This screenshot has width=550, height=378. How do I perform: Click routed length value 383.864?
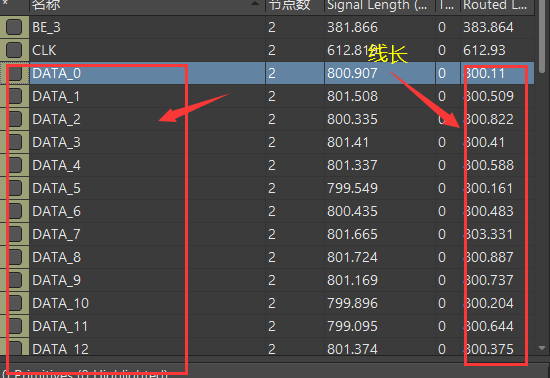pos(488,27)
